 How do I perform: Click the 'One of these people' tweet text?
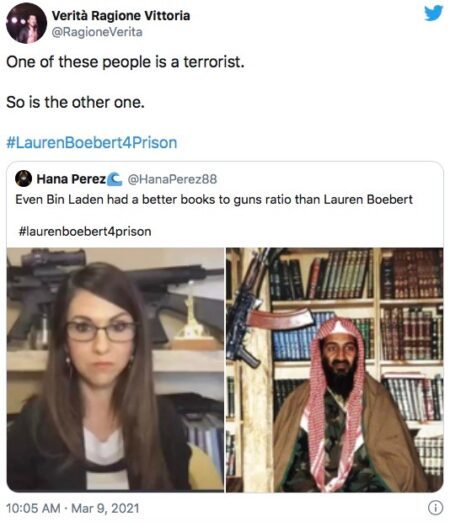[x=125, y=62]
